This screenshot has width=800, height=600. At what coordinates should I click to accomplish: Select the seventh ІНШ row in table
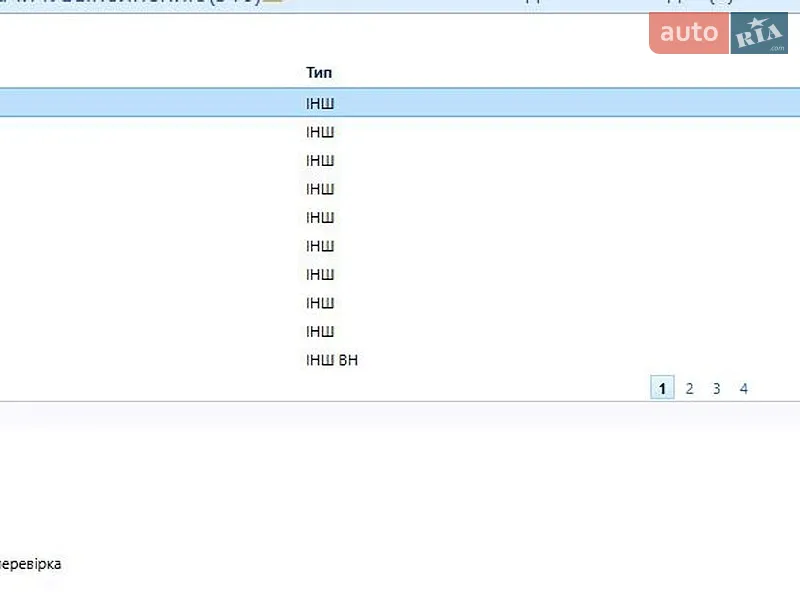click(400, 275)
